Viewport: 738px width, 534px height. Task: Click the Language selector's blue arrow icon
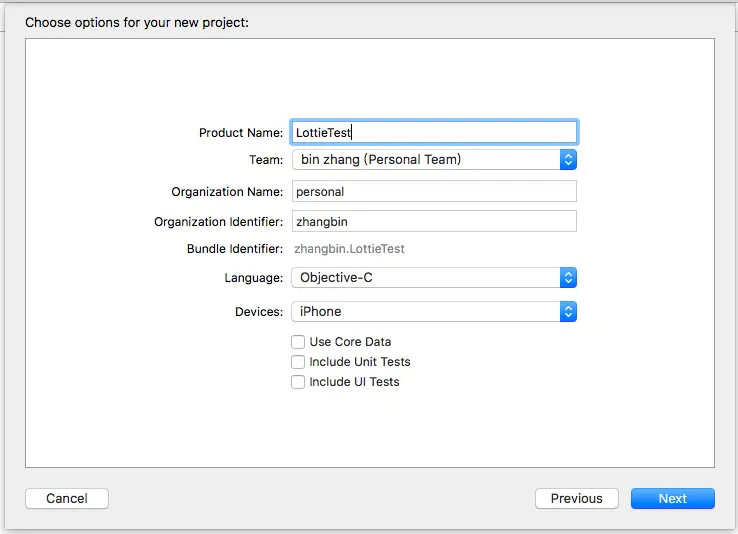tap(568, 278)
